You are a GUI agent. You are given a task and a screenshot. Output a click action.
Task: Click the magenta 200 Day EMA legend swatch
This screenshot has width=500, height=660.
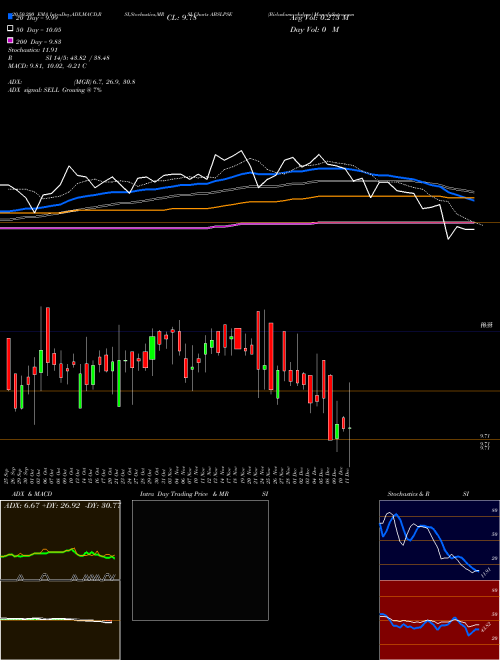(11, 41)
